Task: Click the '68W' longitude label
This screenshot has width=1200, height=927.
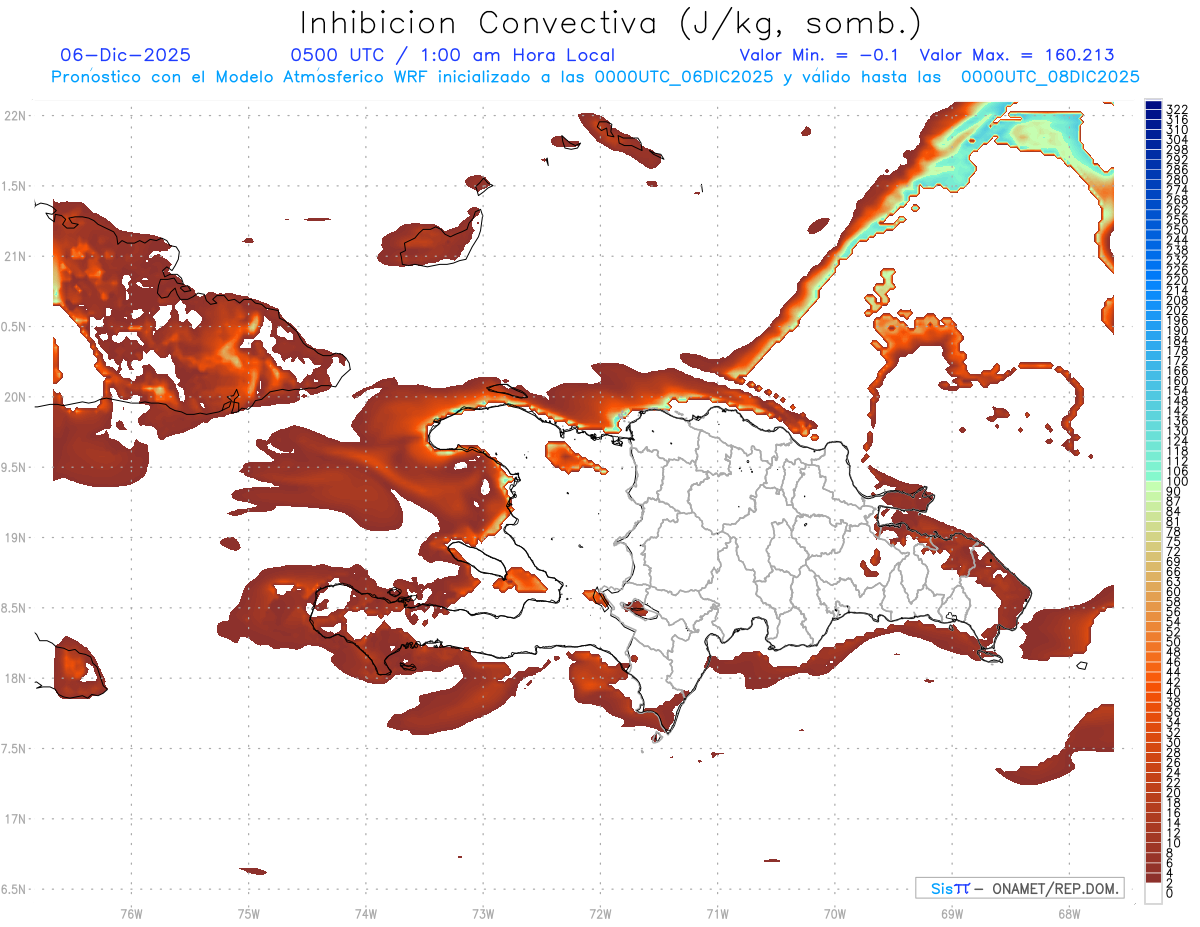Action: [x=1068, y=913]
